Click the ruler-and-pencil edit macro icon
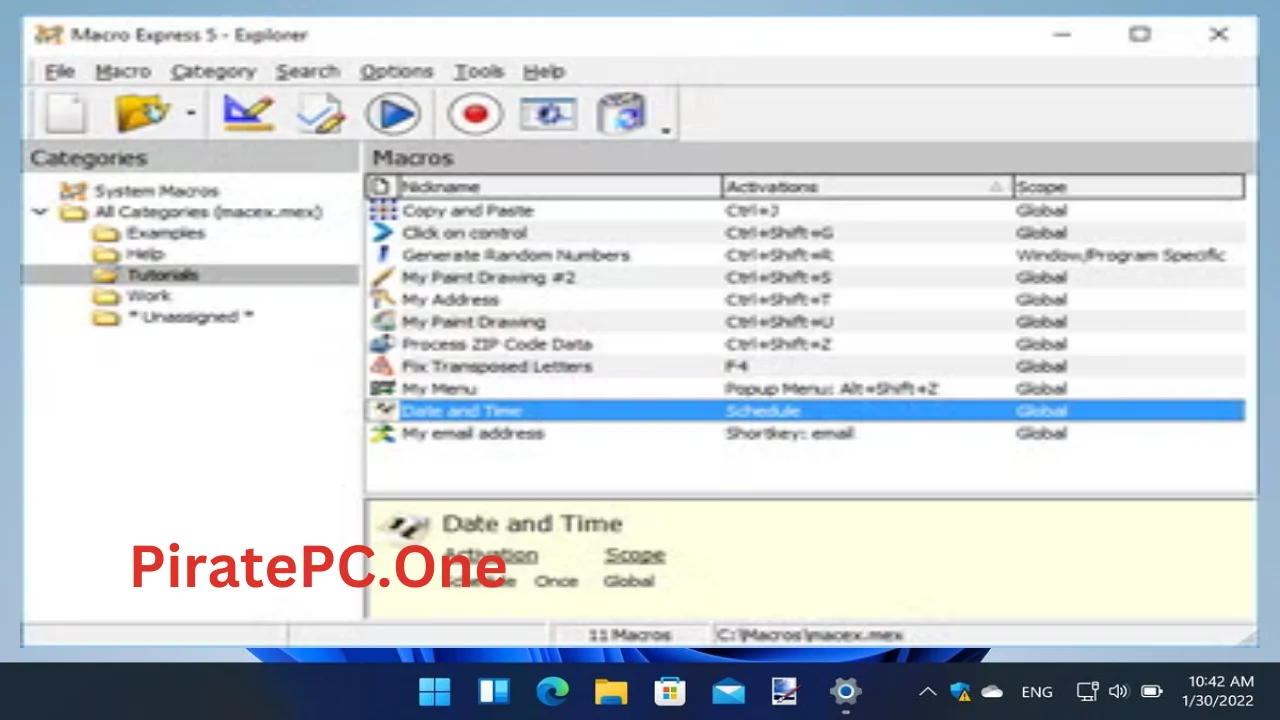Image resolution: width=1280 pixels, height=720 pixels. tap(248, 113)
